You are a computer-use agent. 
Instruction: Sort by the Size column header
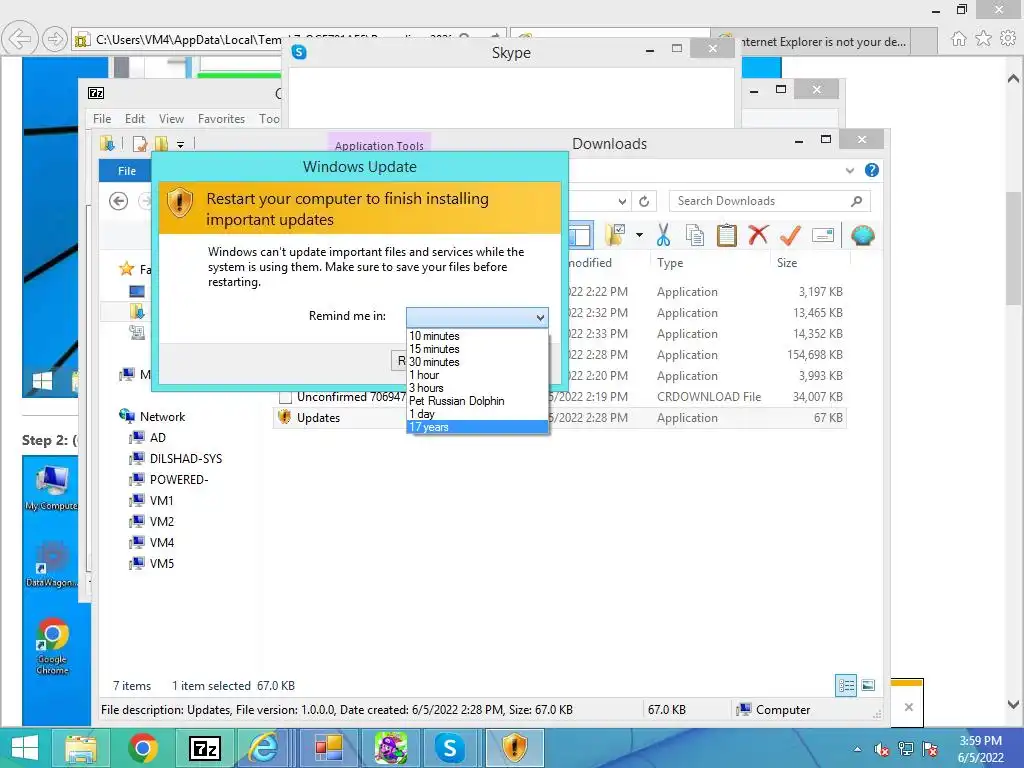(x=787, y=263)
